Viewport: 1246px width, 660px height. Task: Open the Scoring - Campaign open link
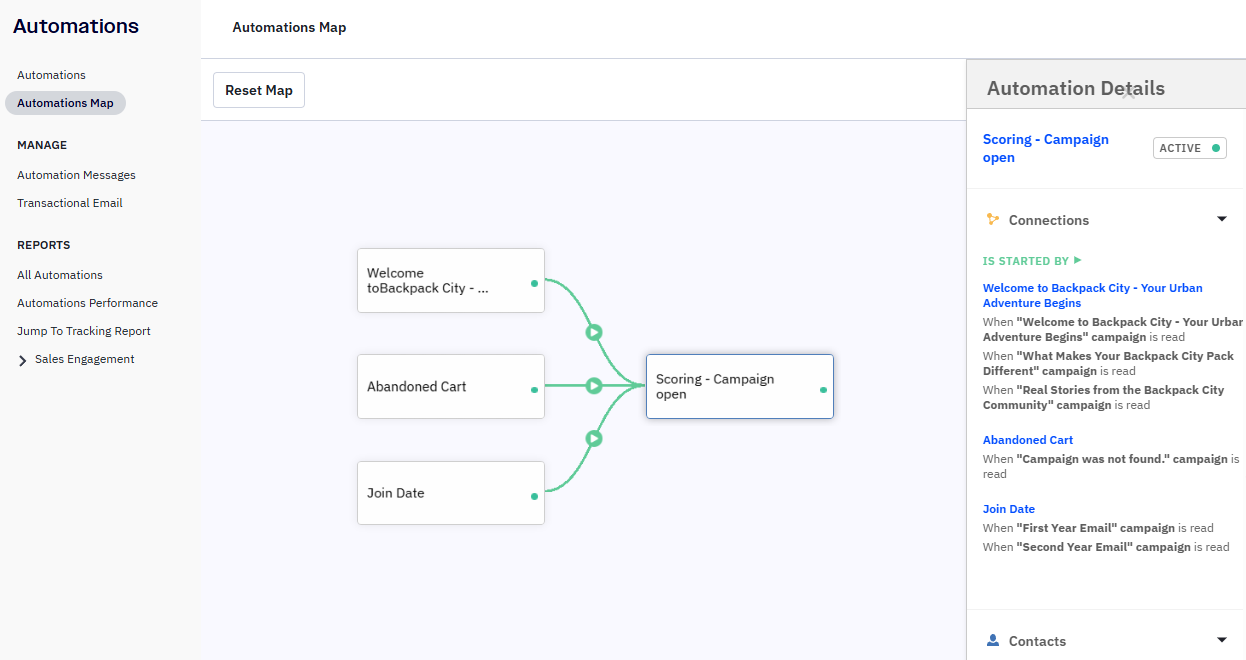[x=1045, y=148]
